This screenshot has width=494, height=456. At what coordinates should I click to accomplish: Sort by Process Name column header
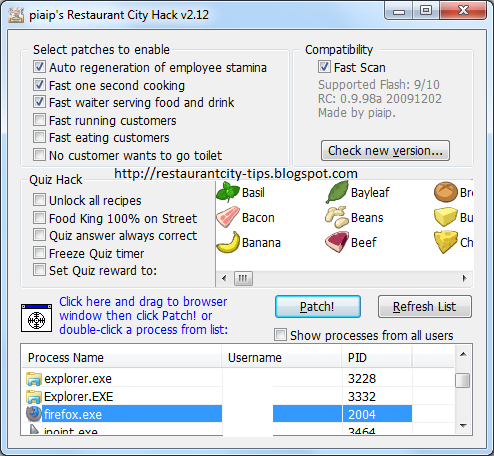(x=122, y=357)
